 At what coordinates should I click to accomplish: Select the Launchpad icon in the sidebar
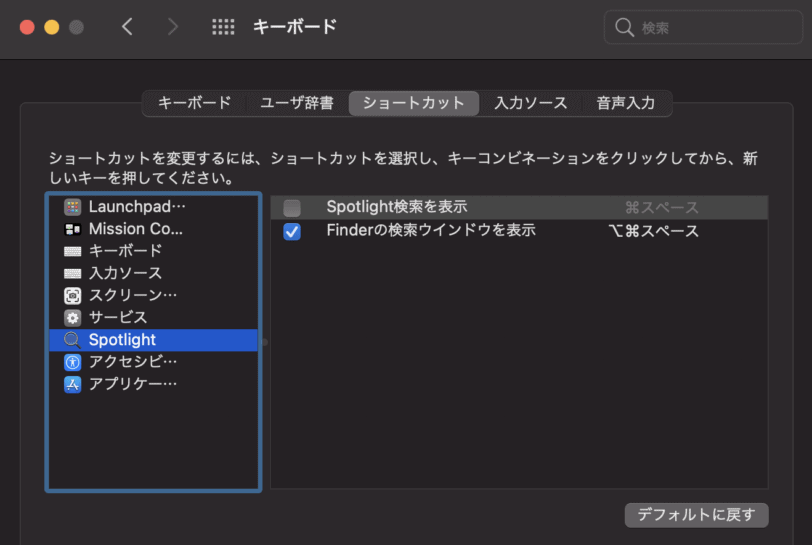point(72,207)
